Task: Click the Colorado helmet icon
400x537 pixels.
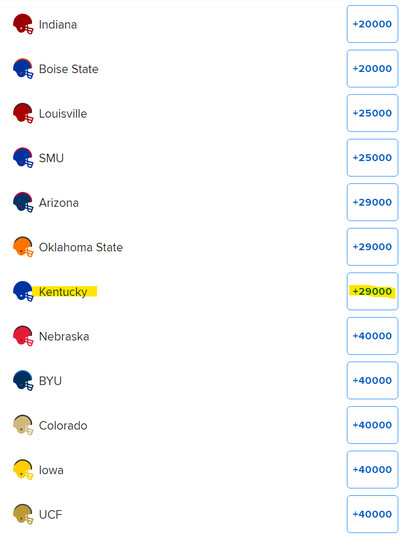Action: 23,425
